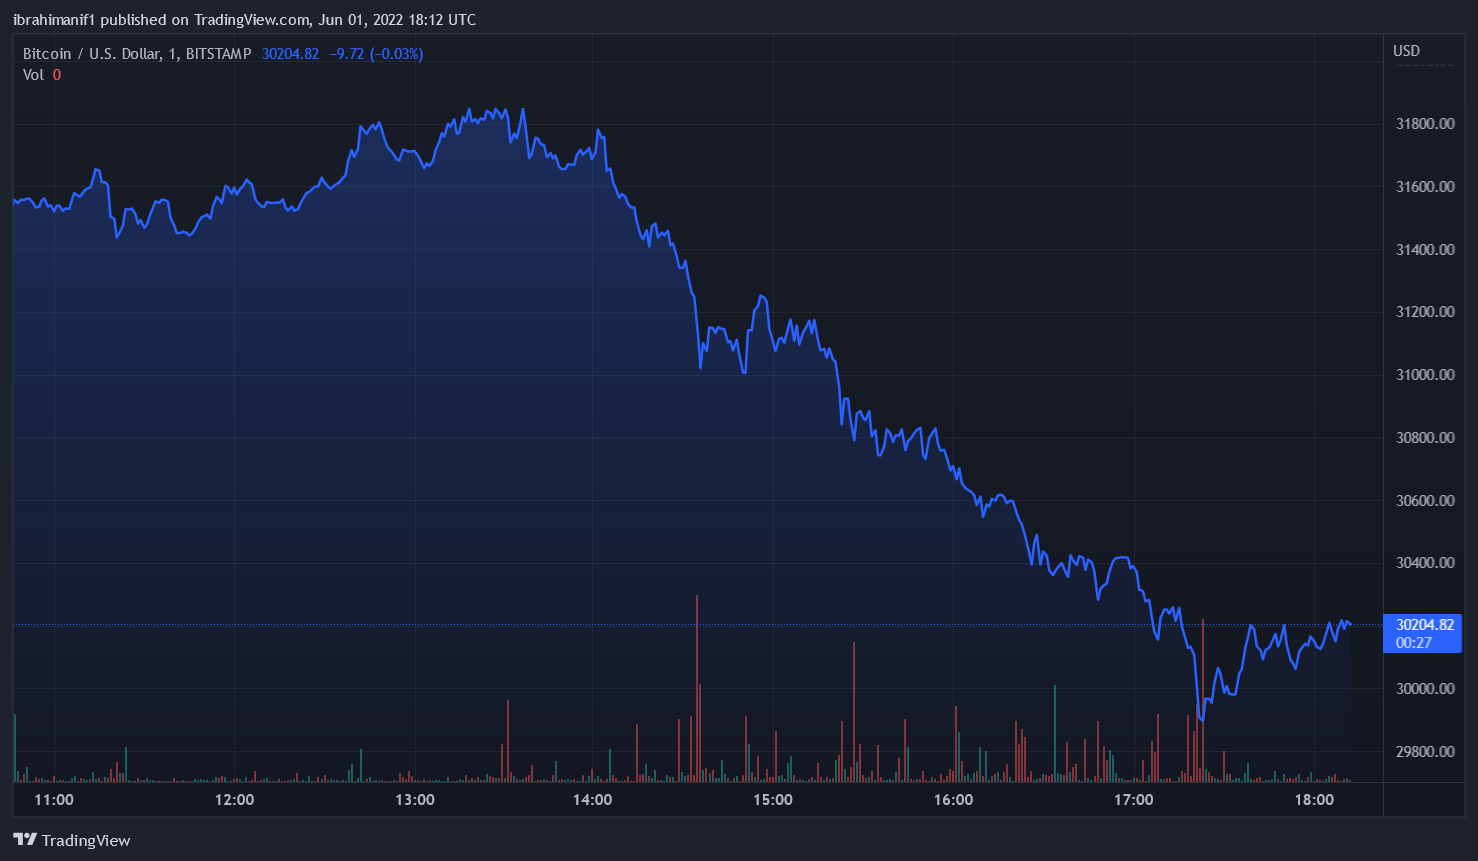Select the 14:00 time axis label
The height and width of the screenshot is (861, 1478).
(x=593, y=800)
